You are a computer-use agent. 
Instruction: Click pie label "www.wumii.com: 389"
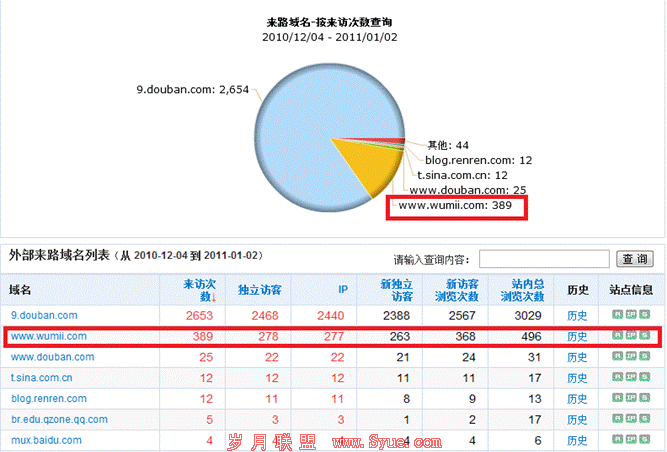click(455, 205)
